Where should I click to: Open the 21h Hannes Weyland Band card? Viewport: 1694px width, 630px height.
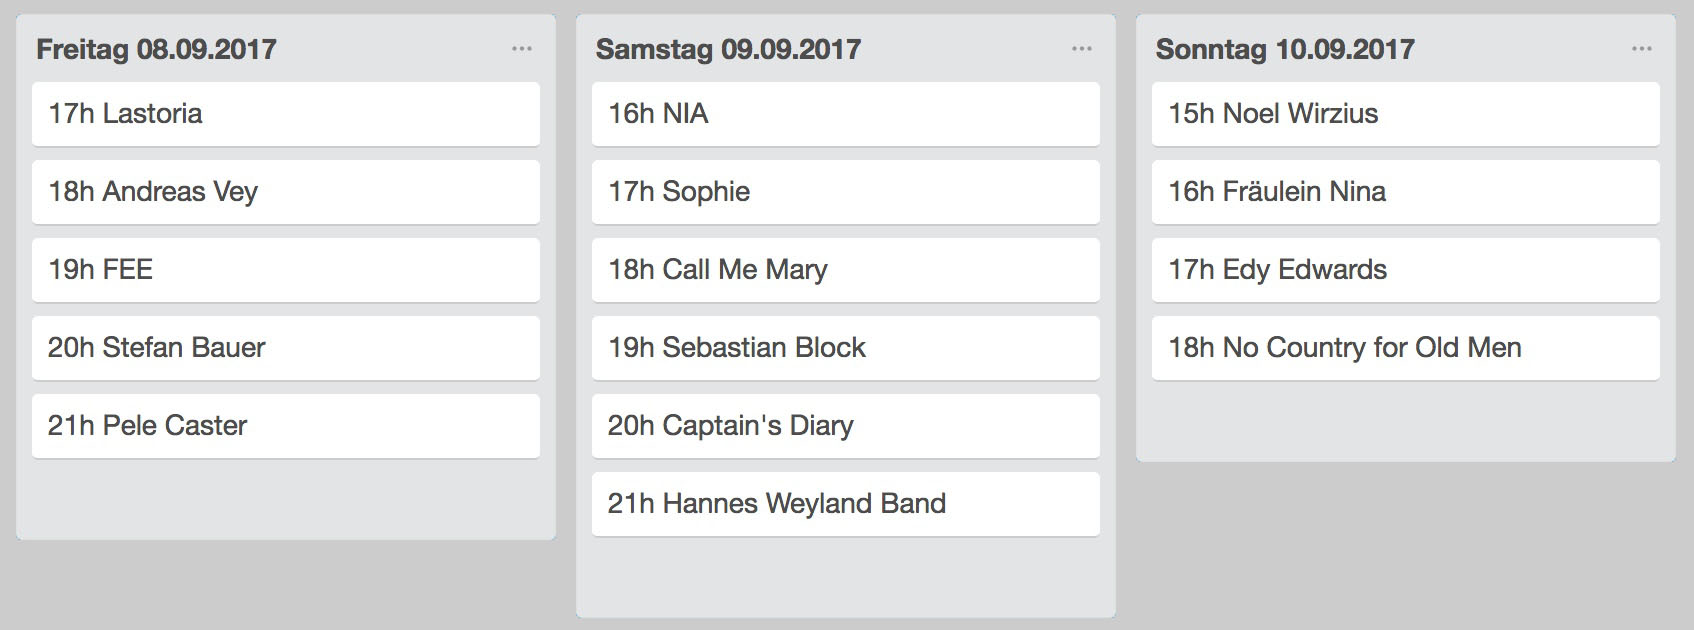pyautogui.click(x=846, y=504)
